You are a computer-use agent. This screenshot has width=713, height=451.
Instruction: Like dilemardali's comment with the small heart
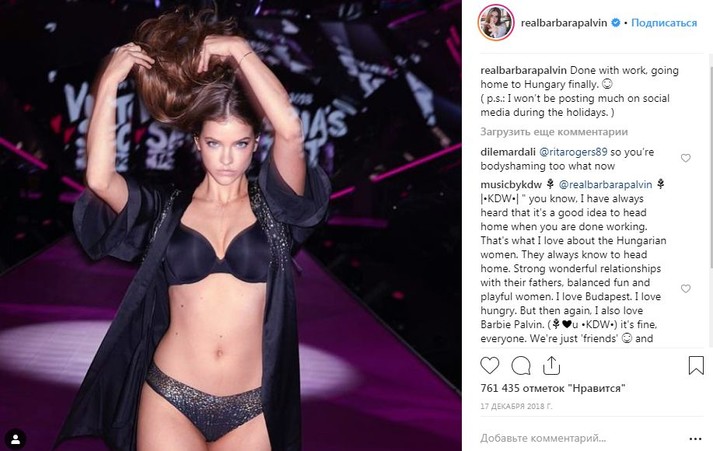coord(685,158)
